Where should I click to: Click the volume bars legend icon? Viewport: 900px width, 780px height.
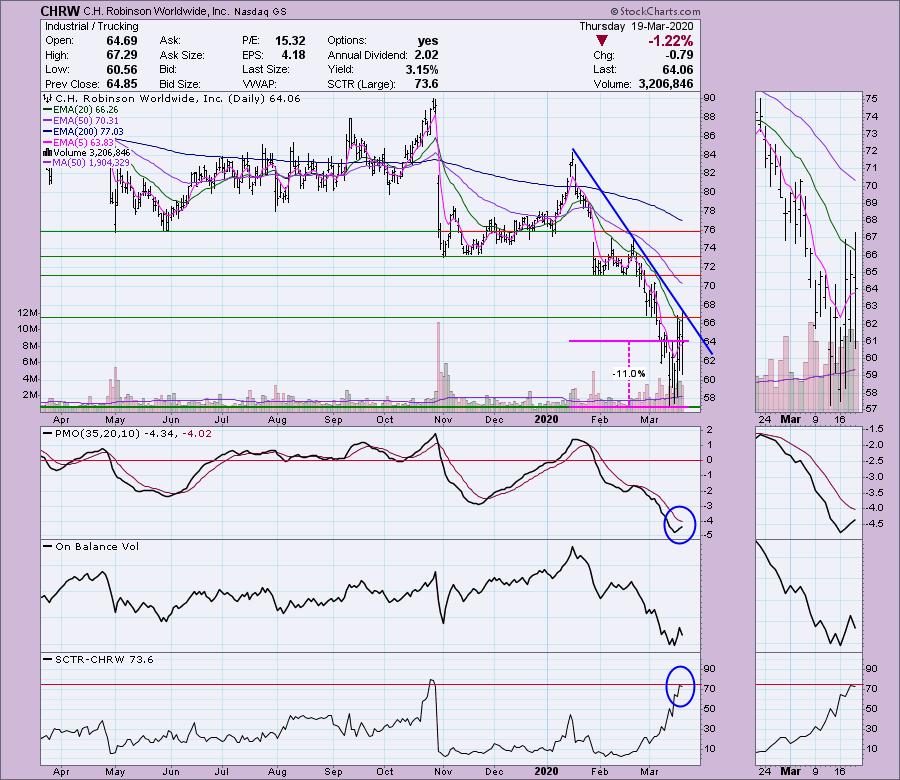tap(48, 153)
